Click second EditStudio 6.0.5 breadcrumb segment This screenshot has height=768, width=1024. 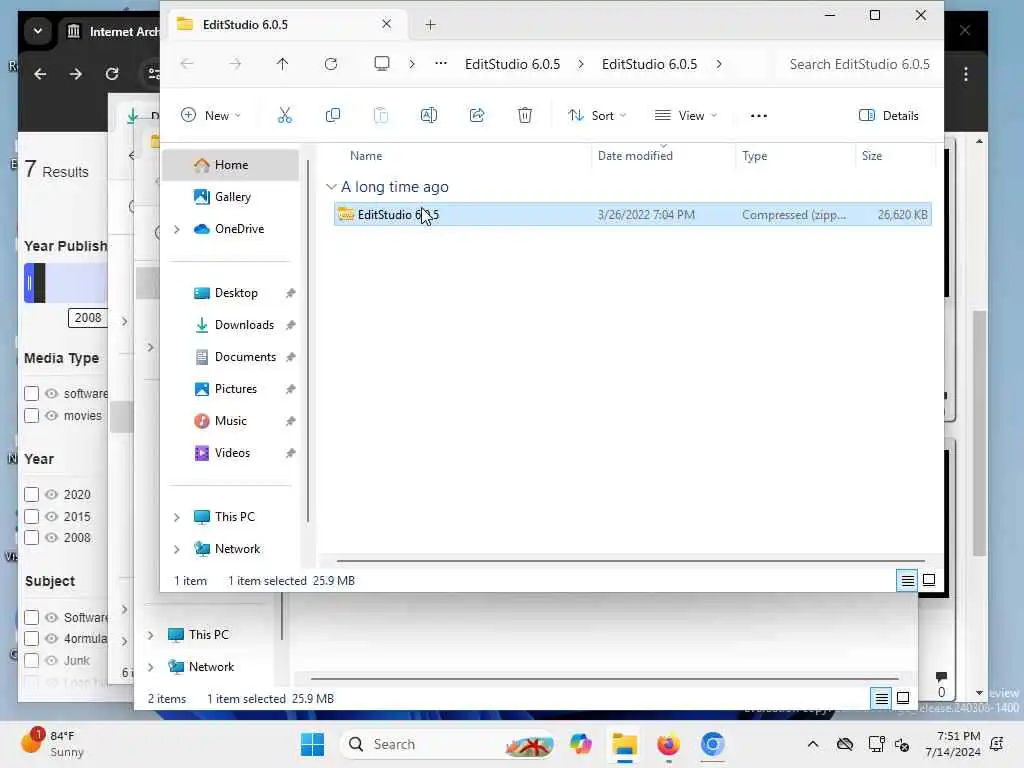tap(649, 64)
